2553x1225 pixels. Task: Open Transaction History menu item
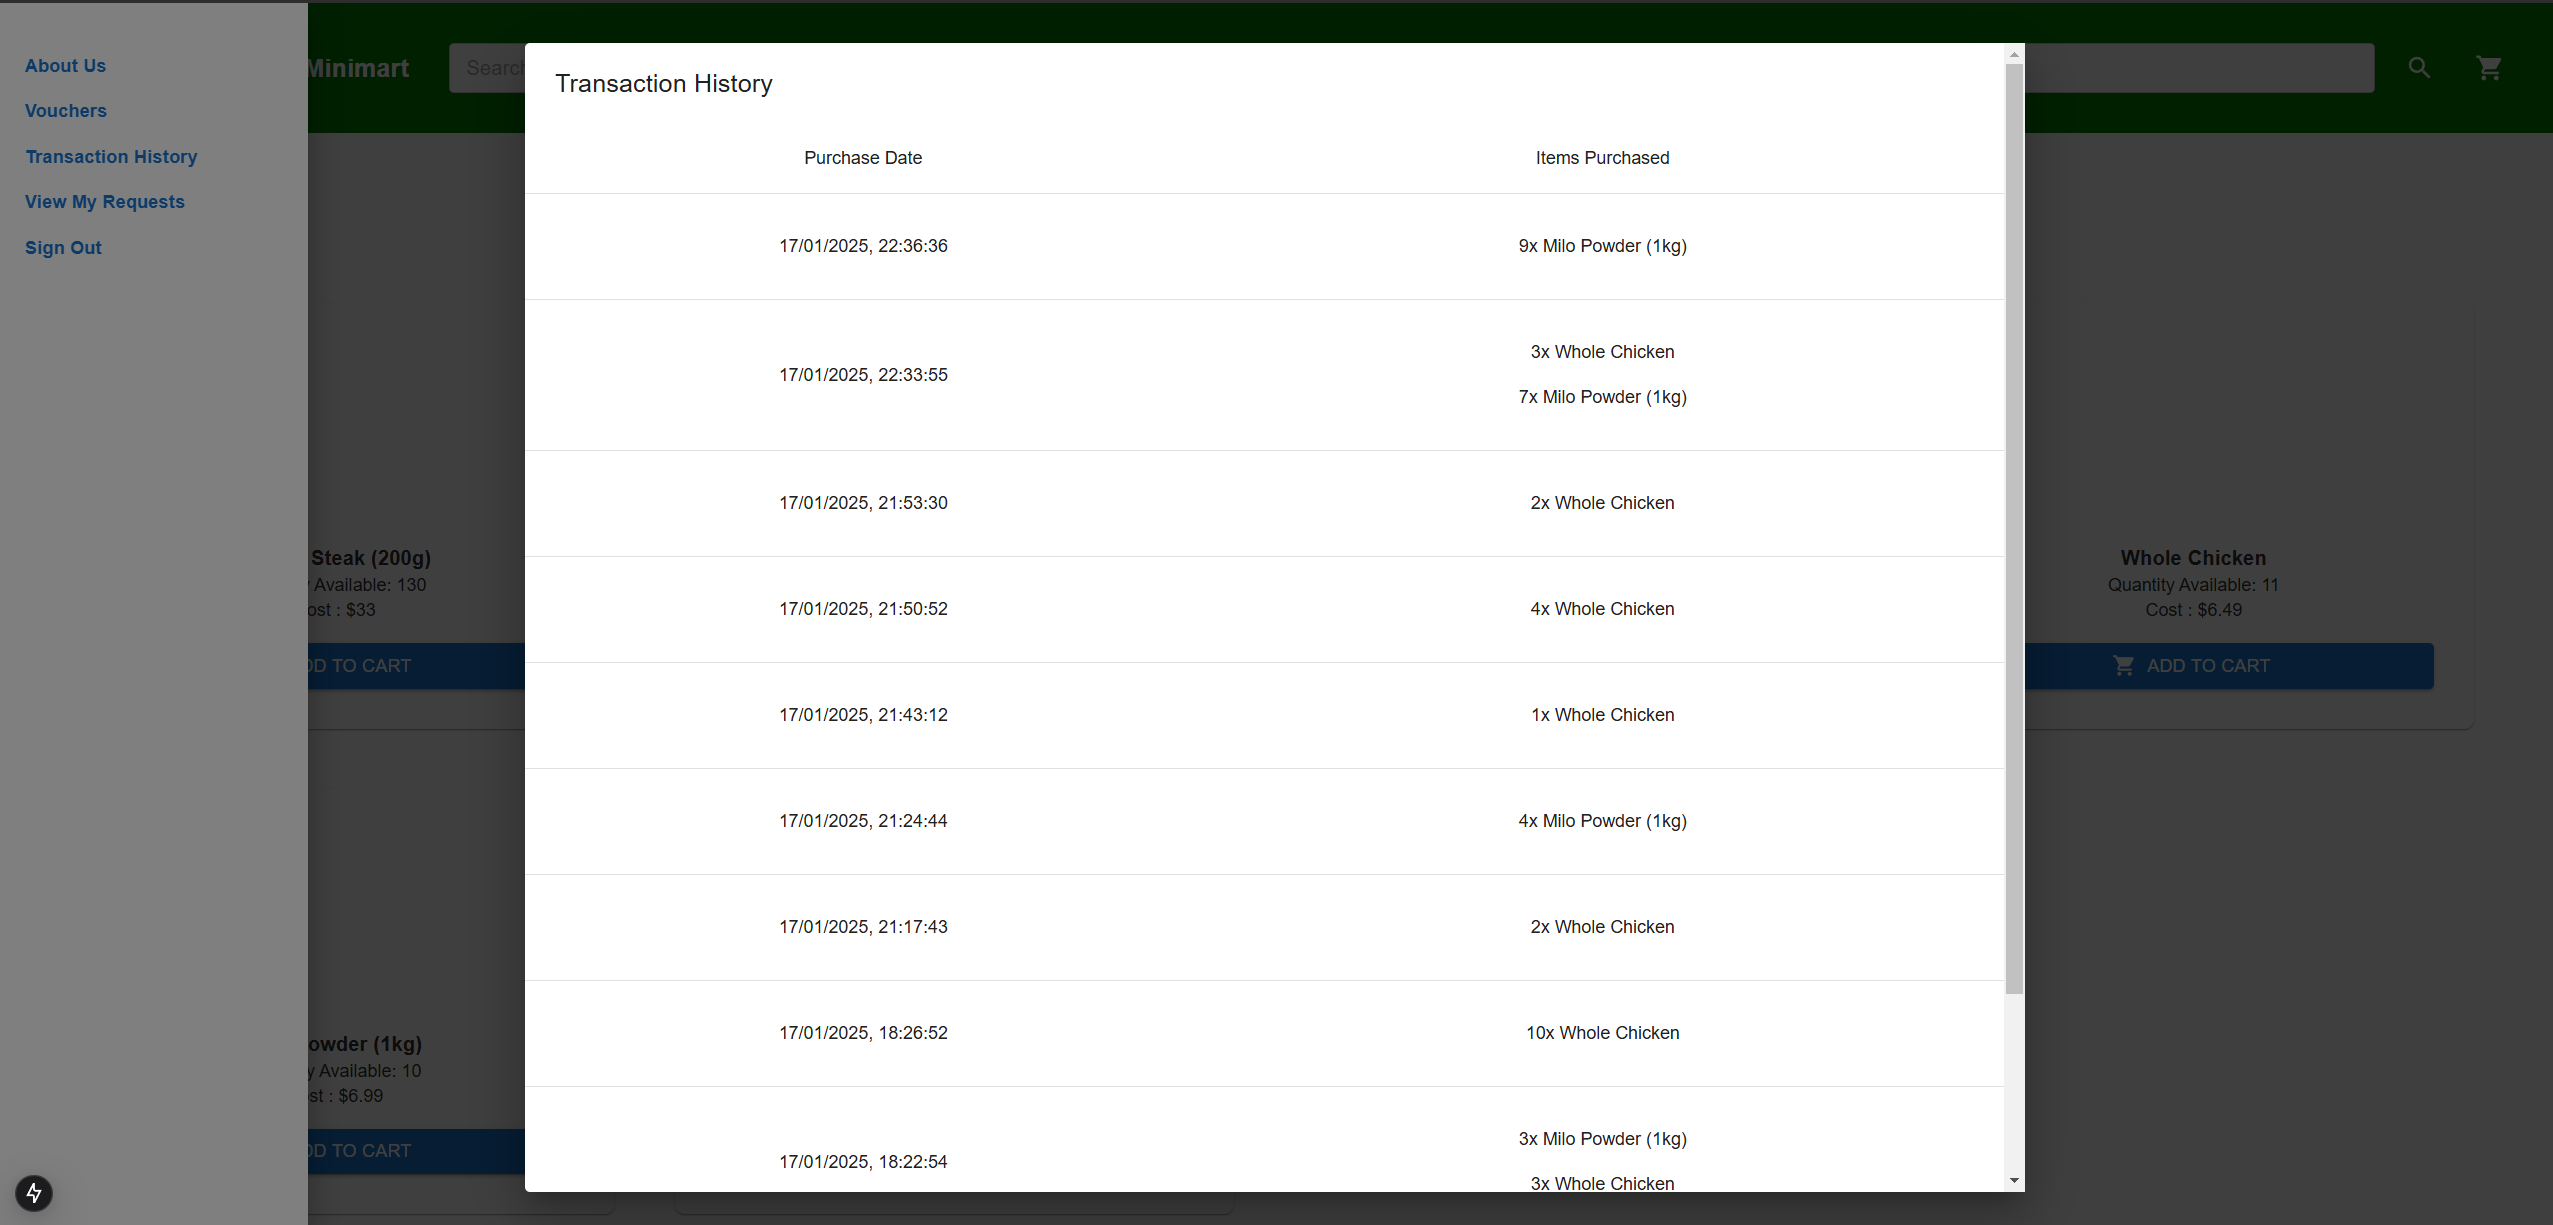(111, 157)
